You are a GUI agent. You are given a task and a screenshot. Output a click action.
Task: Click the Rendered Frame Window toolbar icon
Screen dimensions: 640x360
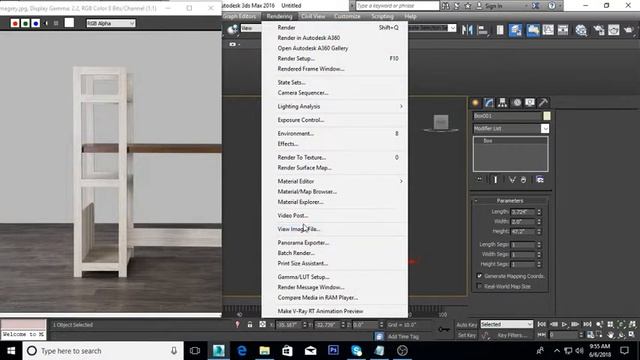(613, 30)
